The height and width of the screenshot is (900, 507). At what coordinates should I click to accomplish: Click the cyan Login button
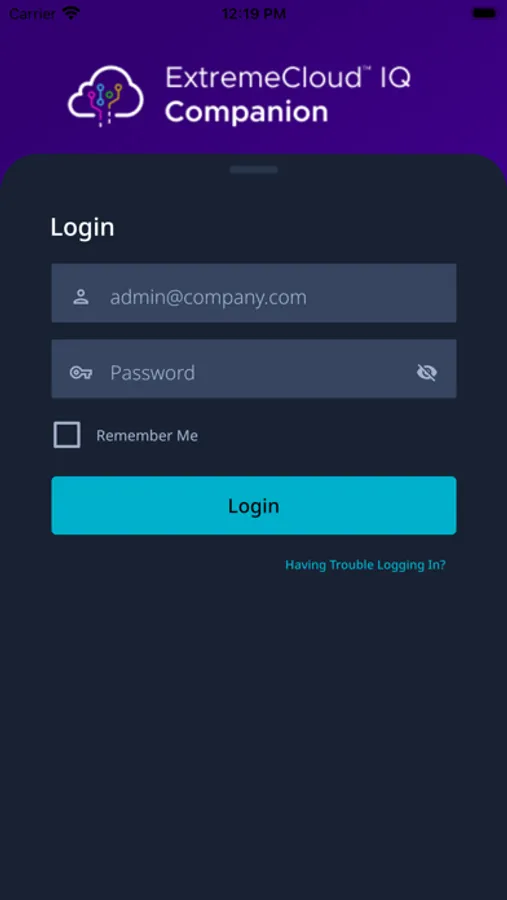tap(254, 505)
